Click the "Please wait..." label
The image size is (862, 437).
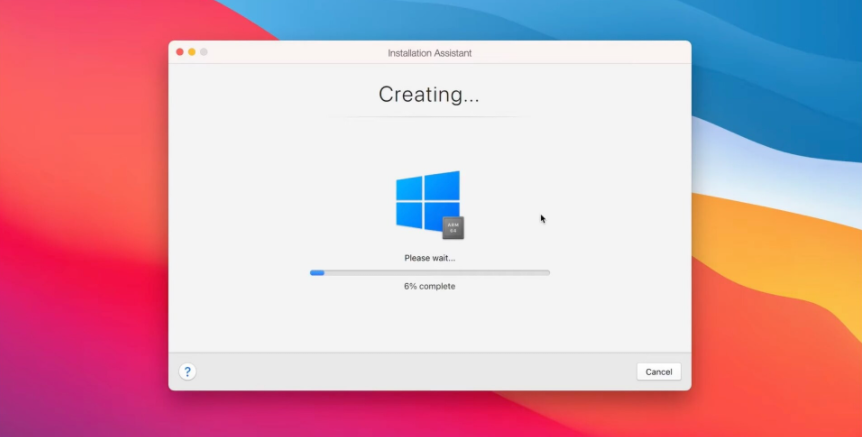pyautogui.click(x=429, y=258)
